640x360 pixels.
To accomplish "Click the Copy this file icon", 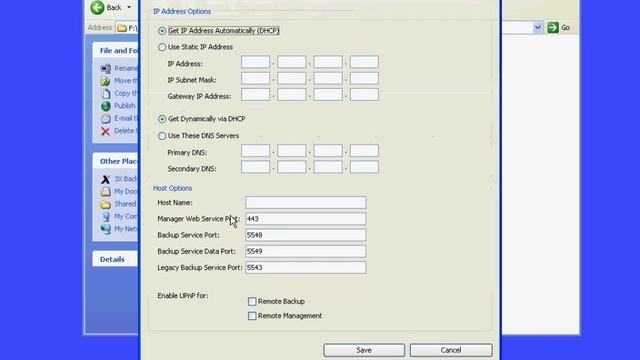I will click(105, 93).
